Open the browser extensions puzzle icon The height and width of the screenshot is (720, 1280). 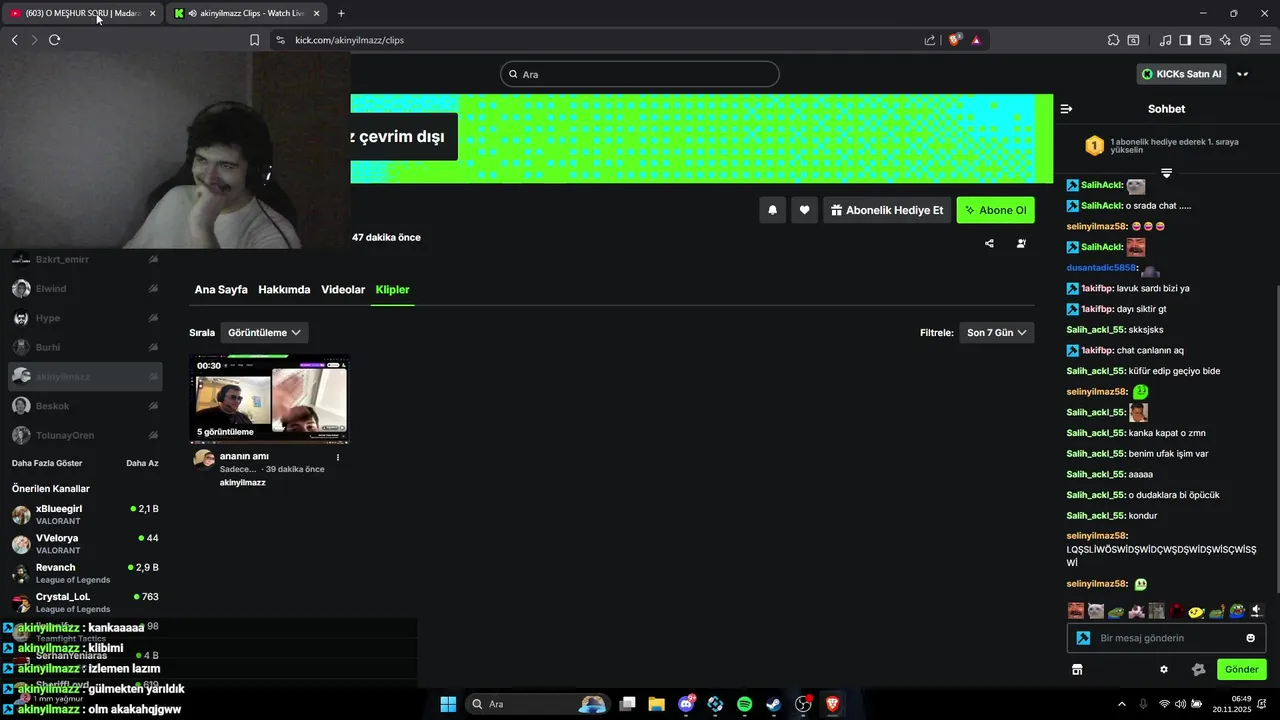pos(1113,40)
